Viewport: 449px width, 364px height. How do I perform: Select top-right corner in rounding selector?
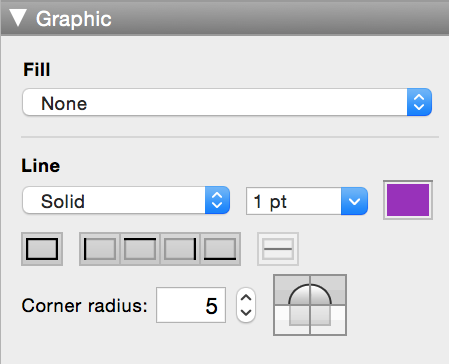[328, 289]
